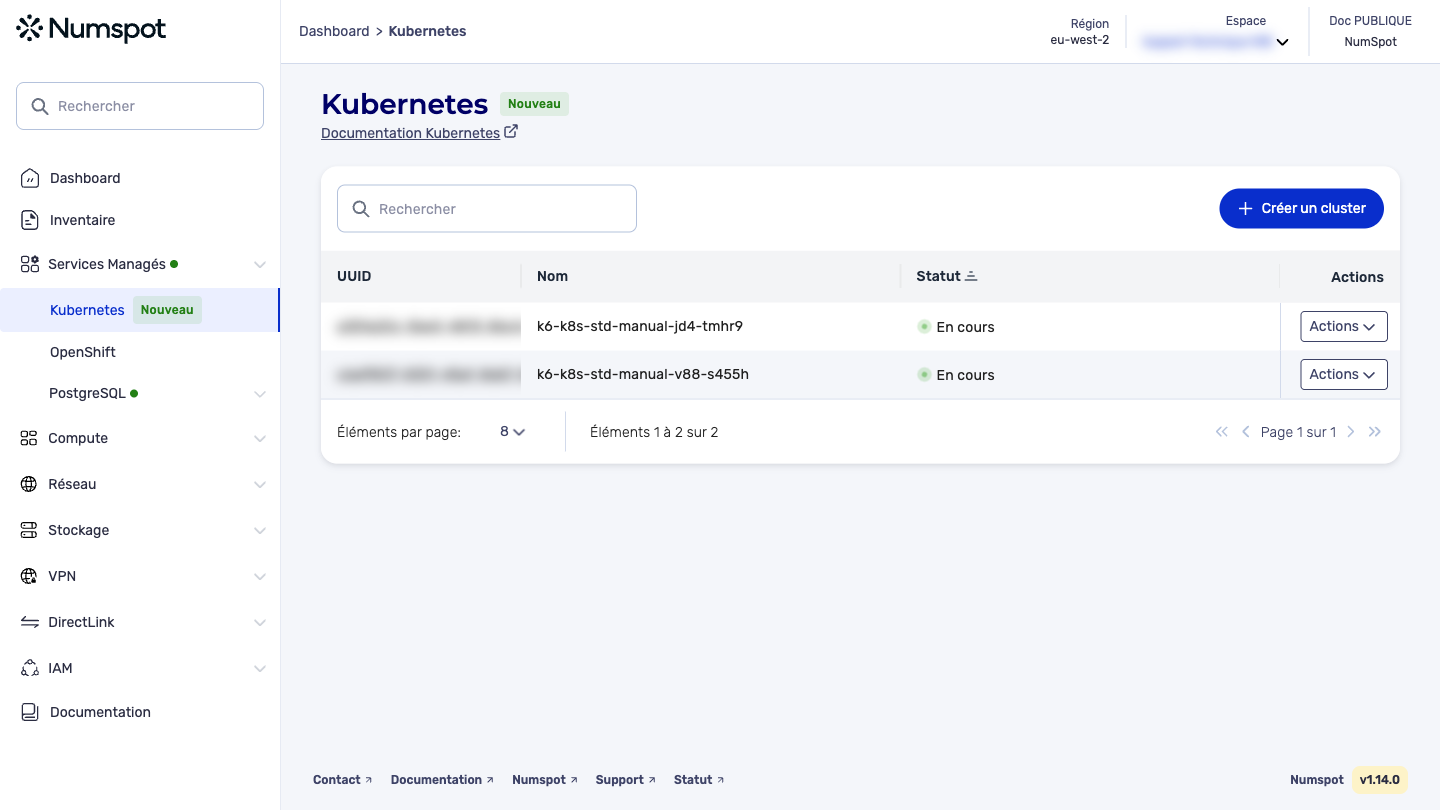Screen dimensions: 1440x810
Task: Focus the cluster table Rechercher field
Action: point(487,208)
